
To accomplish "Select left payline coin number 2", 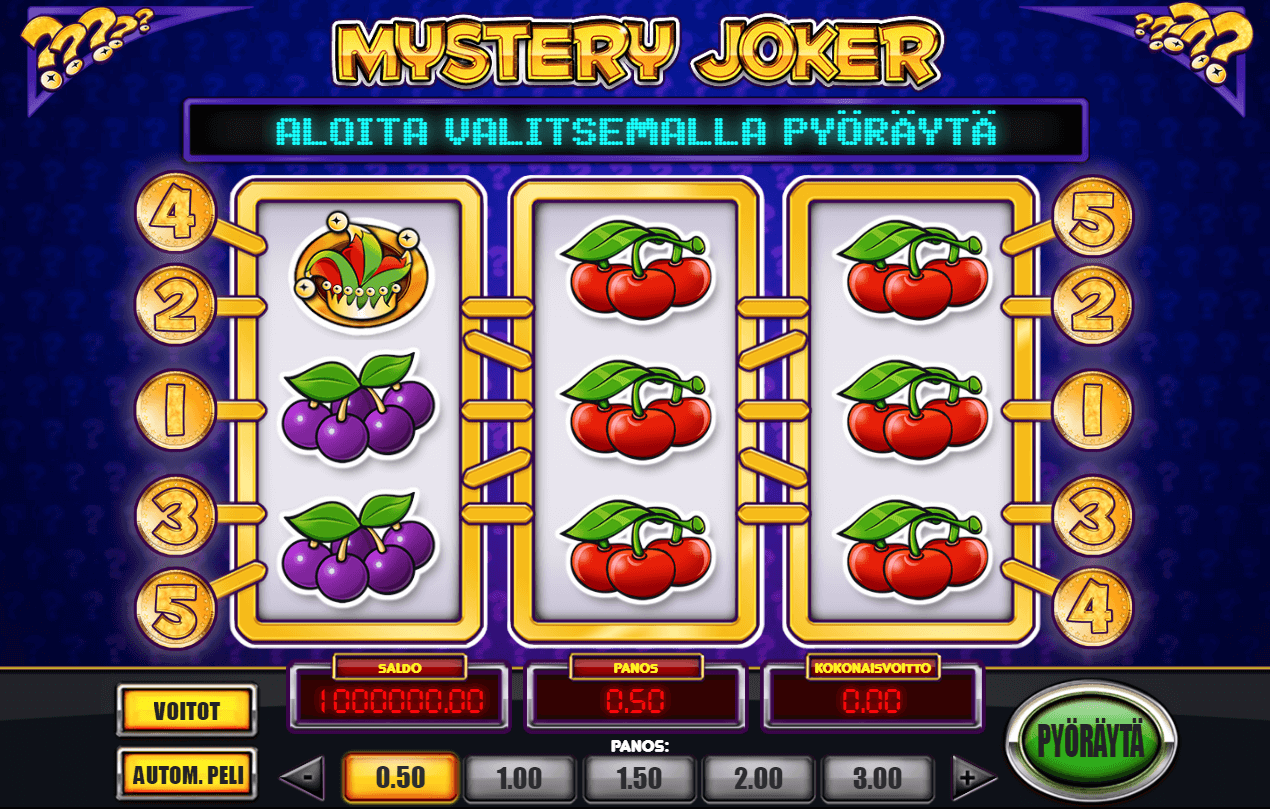I will pyautogui.click(x=176, y=306).
